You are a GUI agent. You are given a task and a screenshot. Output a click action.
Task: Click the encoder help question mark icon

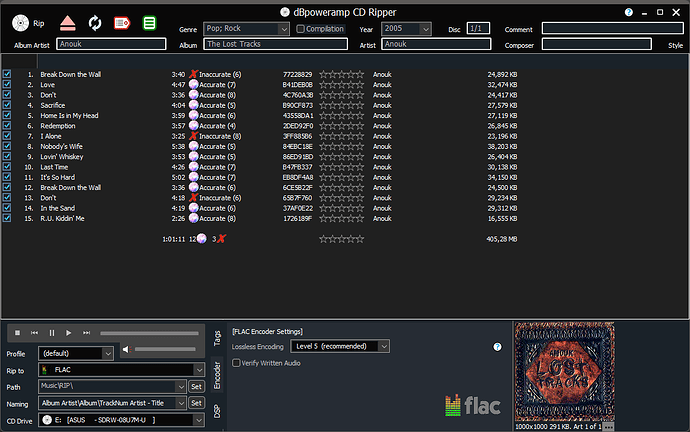click(497, 346)
